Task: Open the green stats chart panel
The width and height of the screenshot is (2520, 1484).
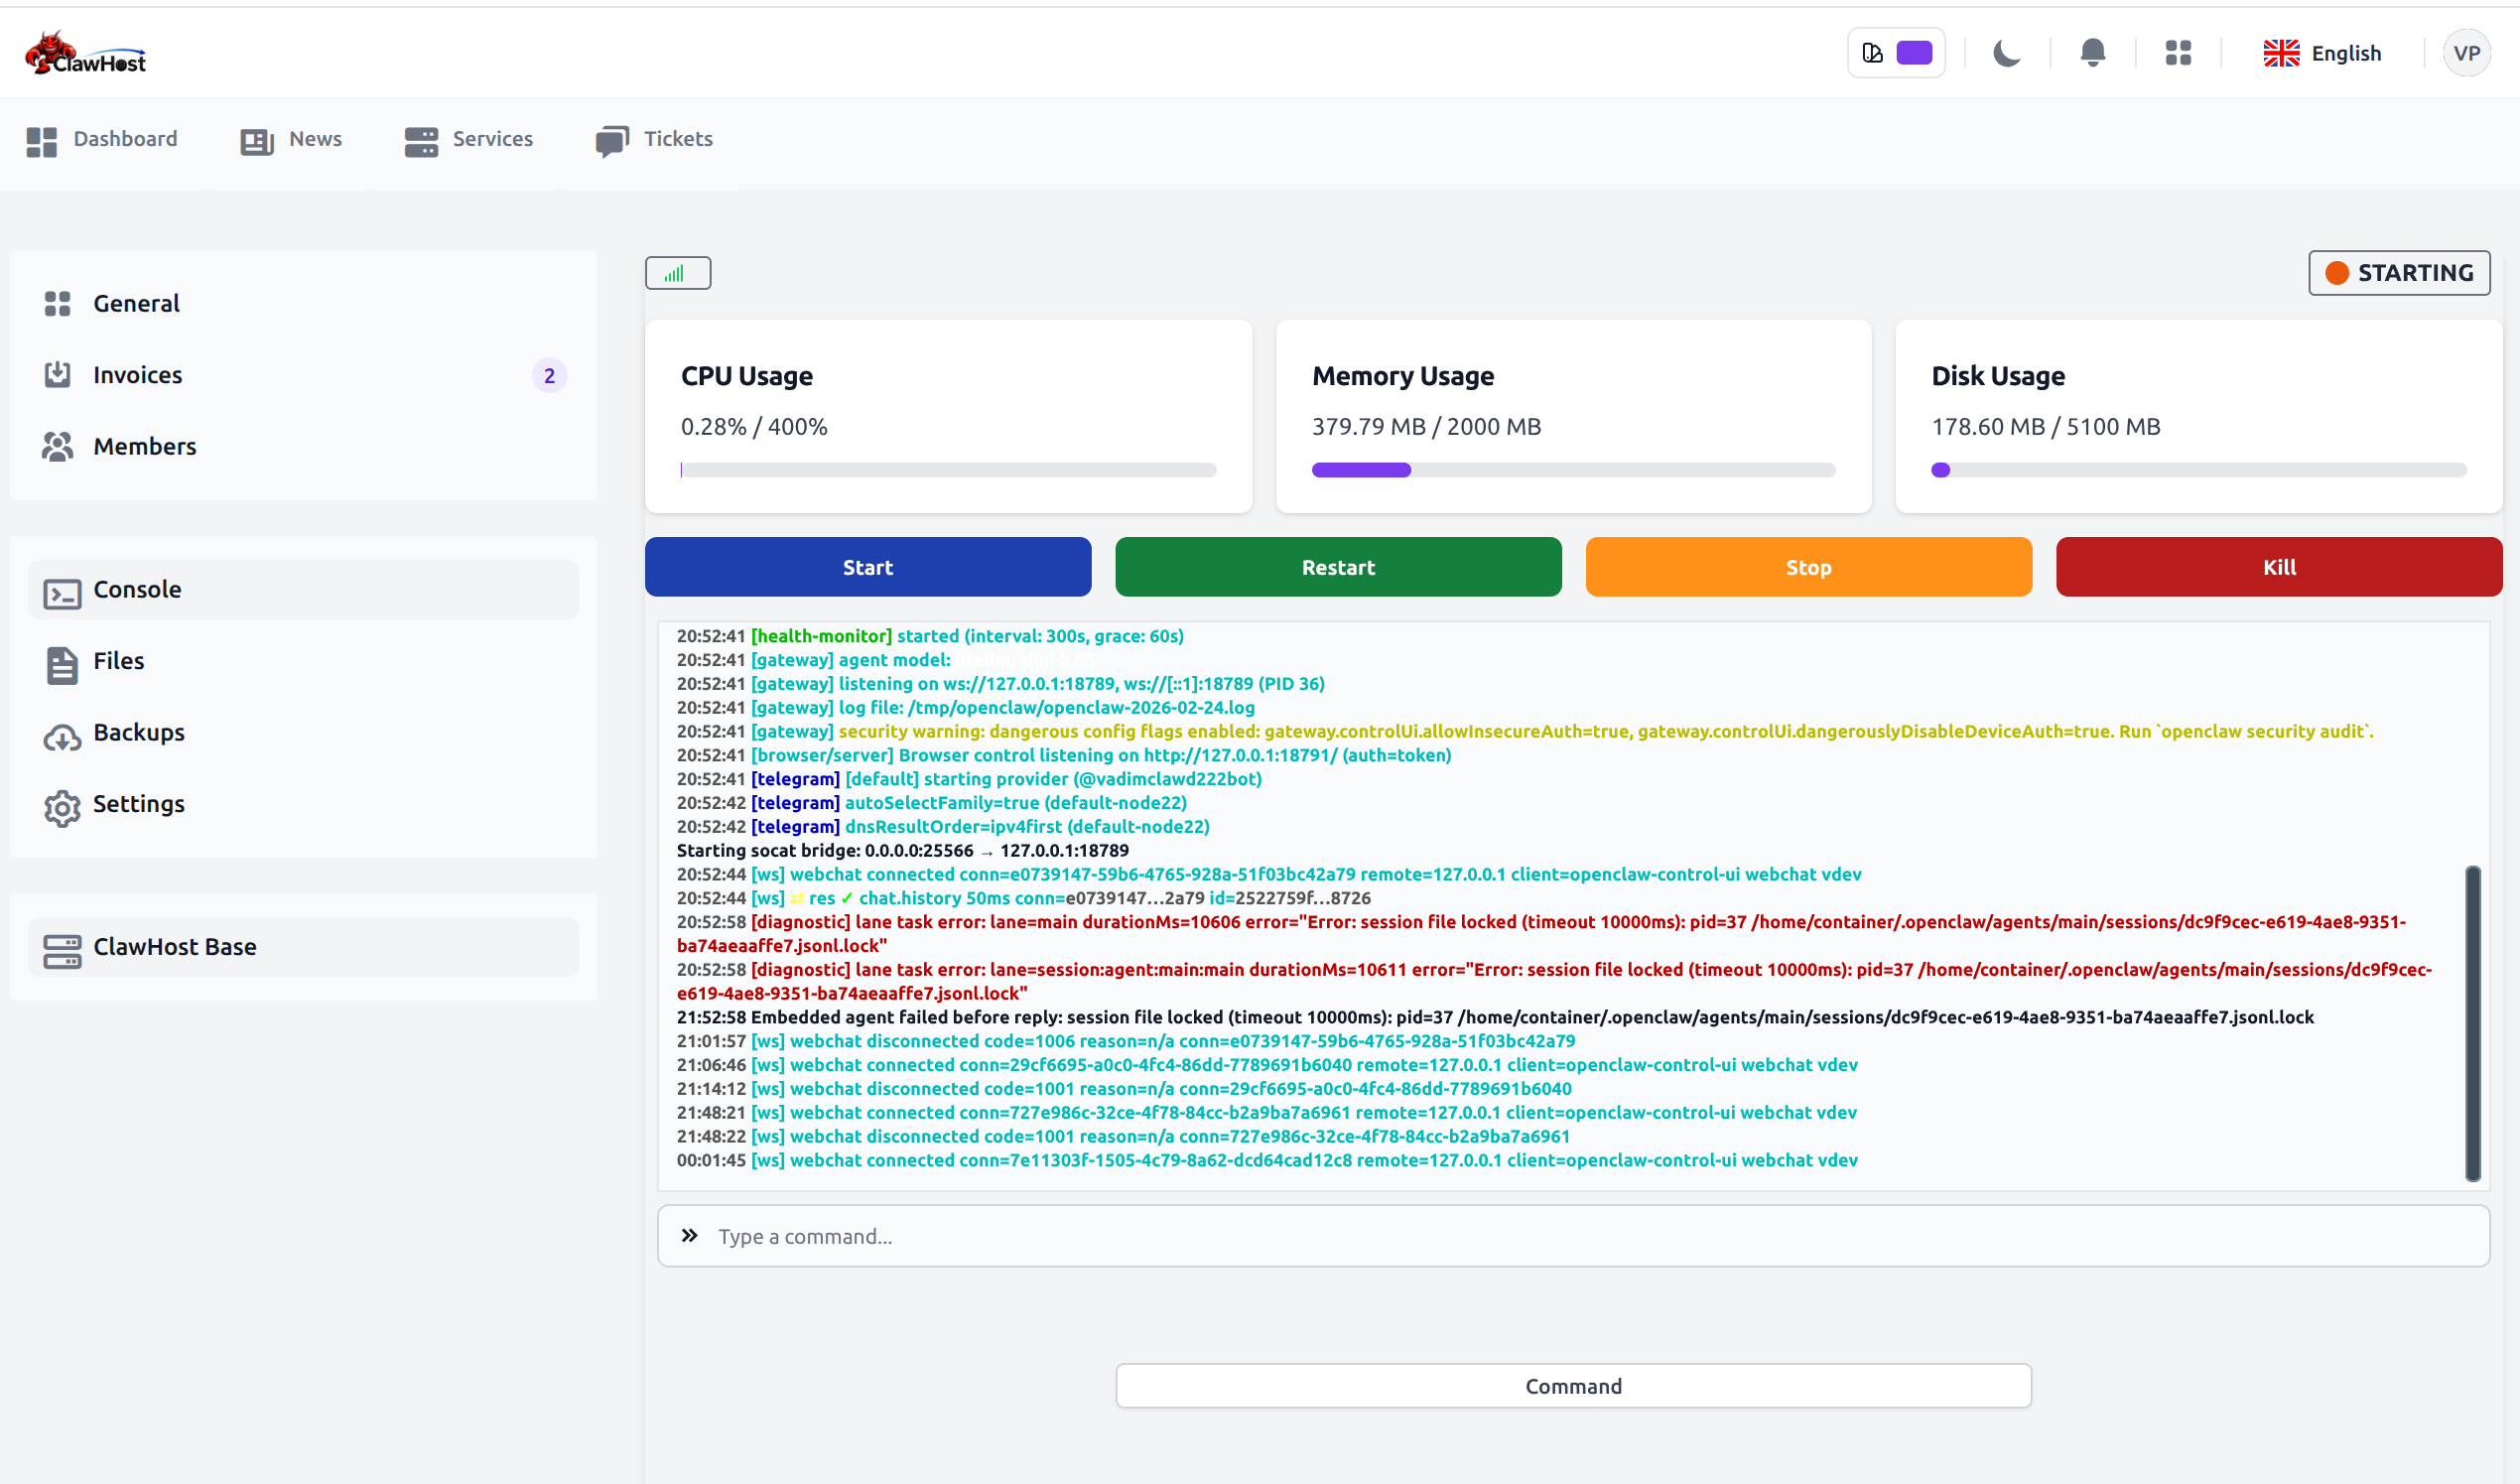Action: click(x=677, y=272)
